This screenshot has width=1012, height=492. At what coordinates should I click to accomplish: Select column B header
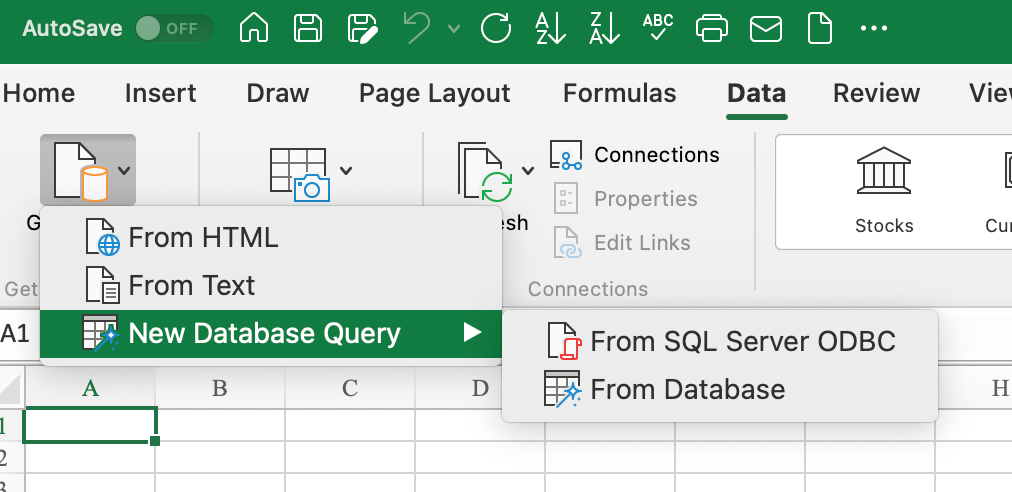click(220, 388)
